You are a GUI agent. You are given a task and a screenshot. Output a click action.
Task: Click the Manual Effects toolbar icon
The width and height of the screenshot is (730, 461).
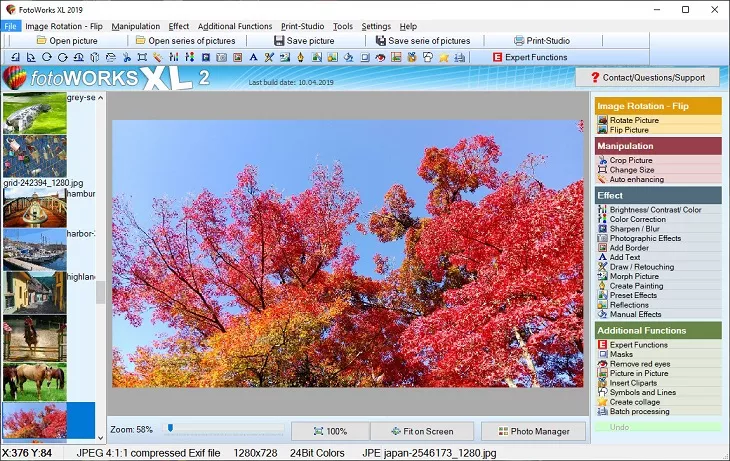pos(349,57)
